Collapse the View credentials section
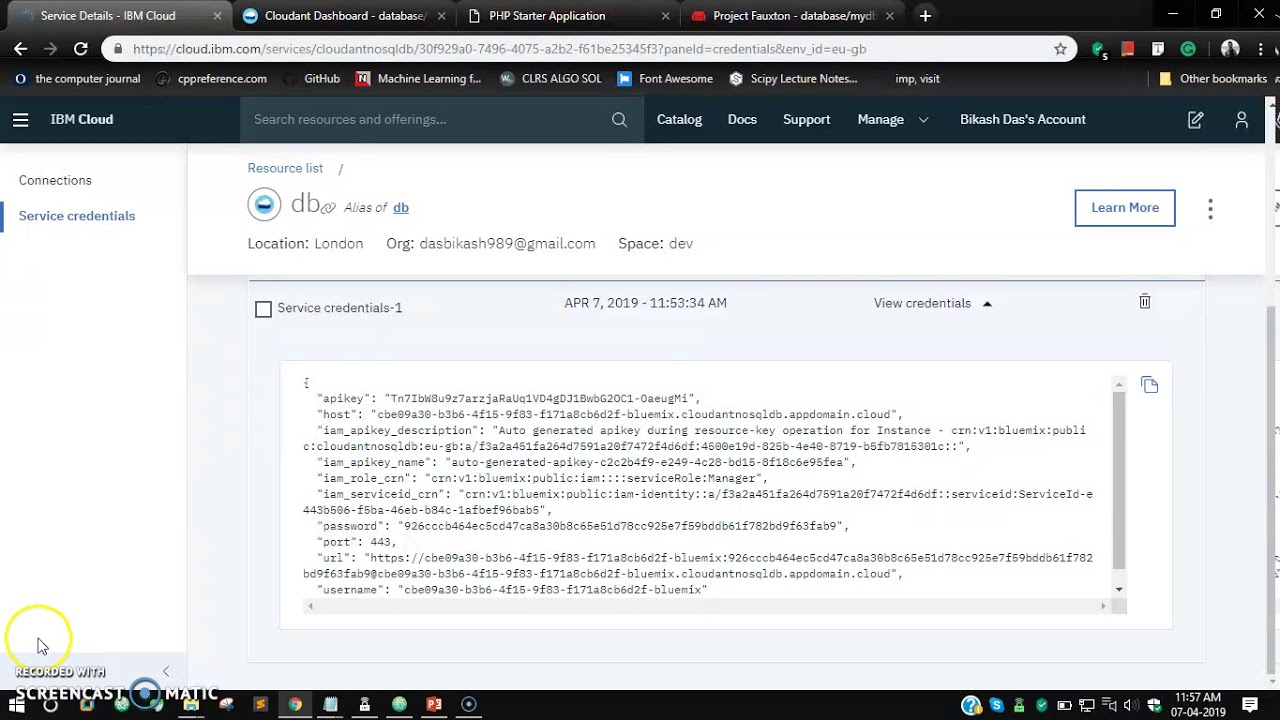Screen dimensions: 1280x720 click(932, 303)
